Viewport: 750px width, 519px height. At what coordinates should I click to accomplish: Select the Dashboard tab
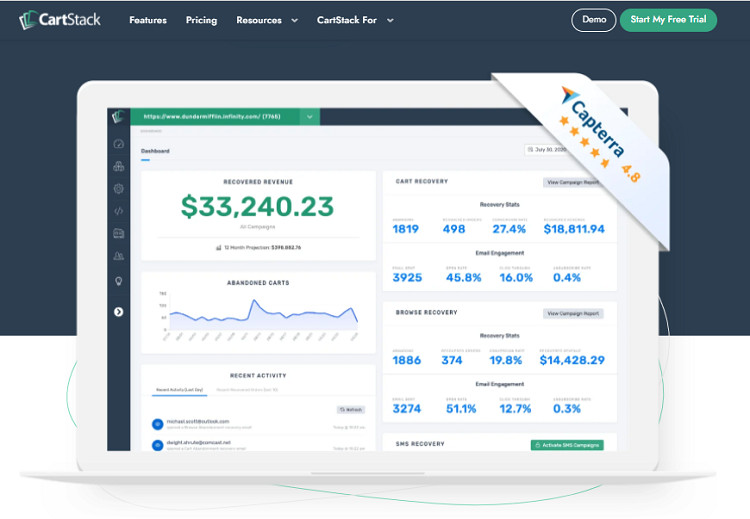(155, 151)
